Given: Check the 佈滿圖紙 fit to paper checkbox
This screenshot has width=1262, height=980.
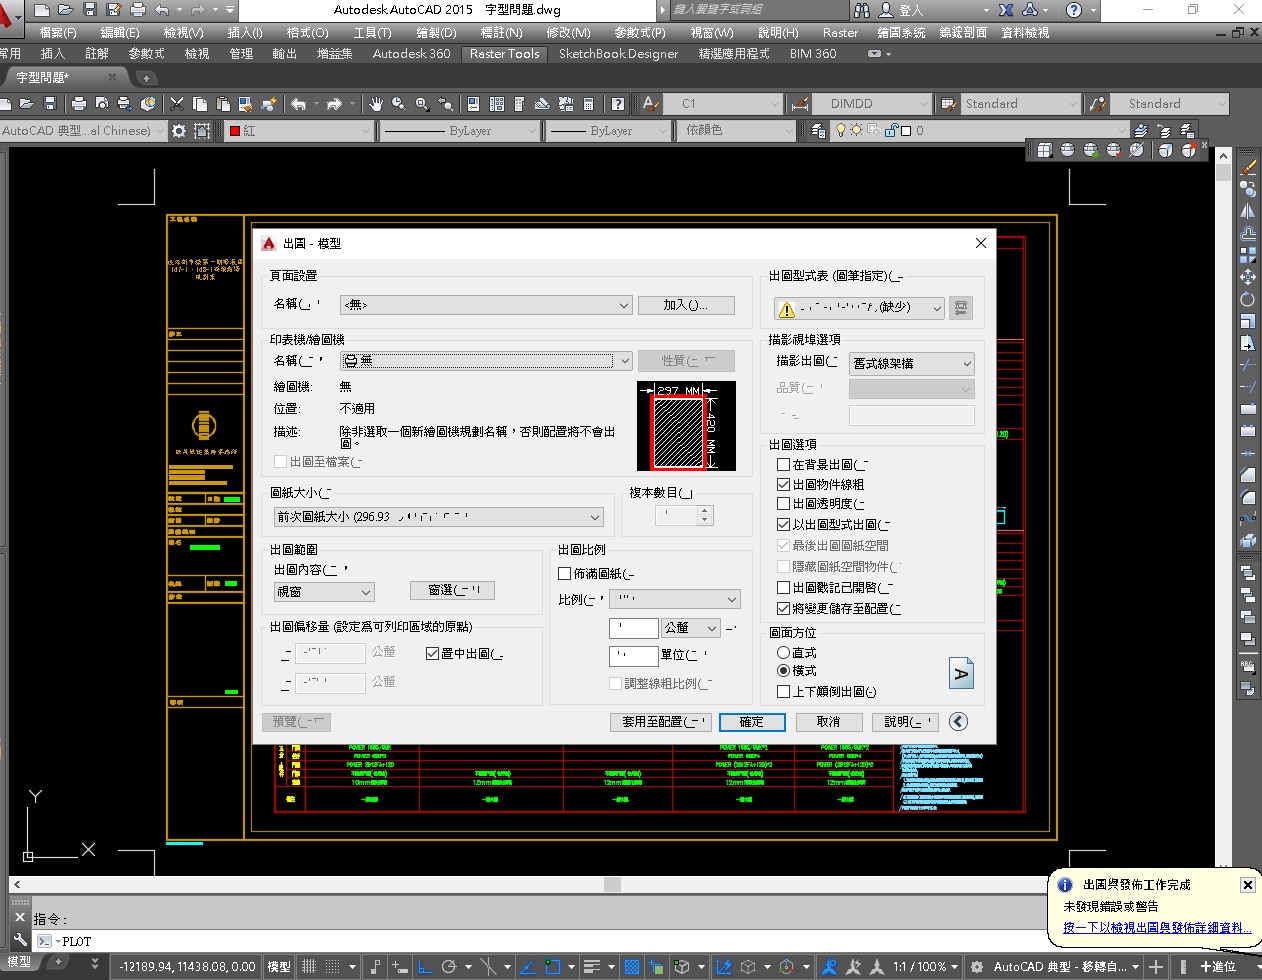Looking at the screenshot, I should click(x=565, y=574).
